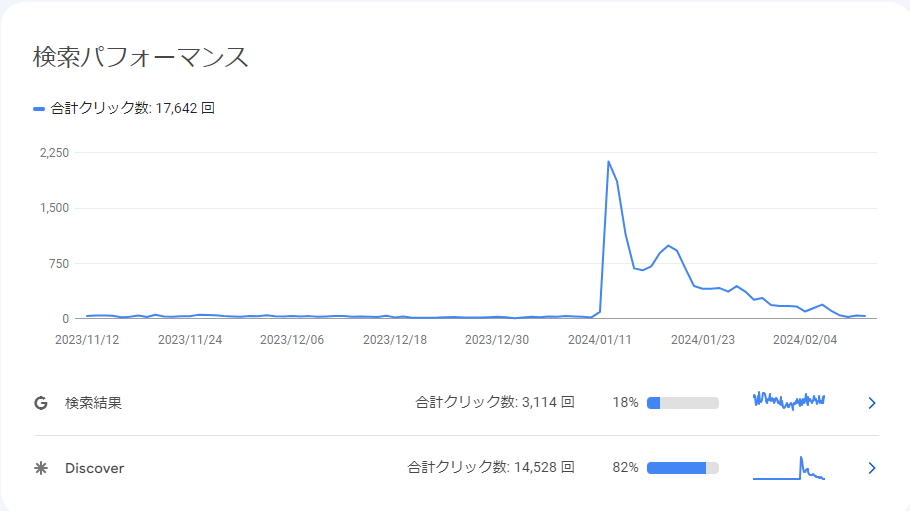Click the Discover asterisk icon
The height and width of the screenshot is (511, 910).
[x=41, y=468]
